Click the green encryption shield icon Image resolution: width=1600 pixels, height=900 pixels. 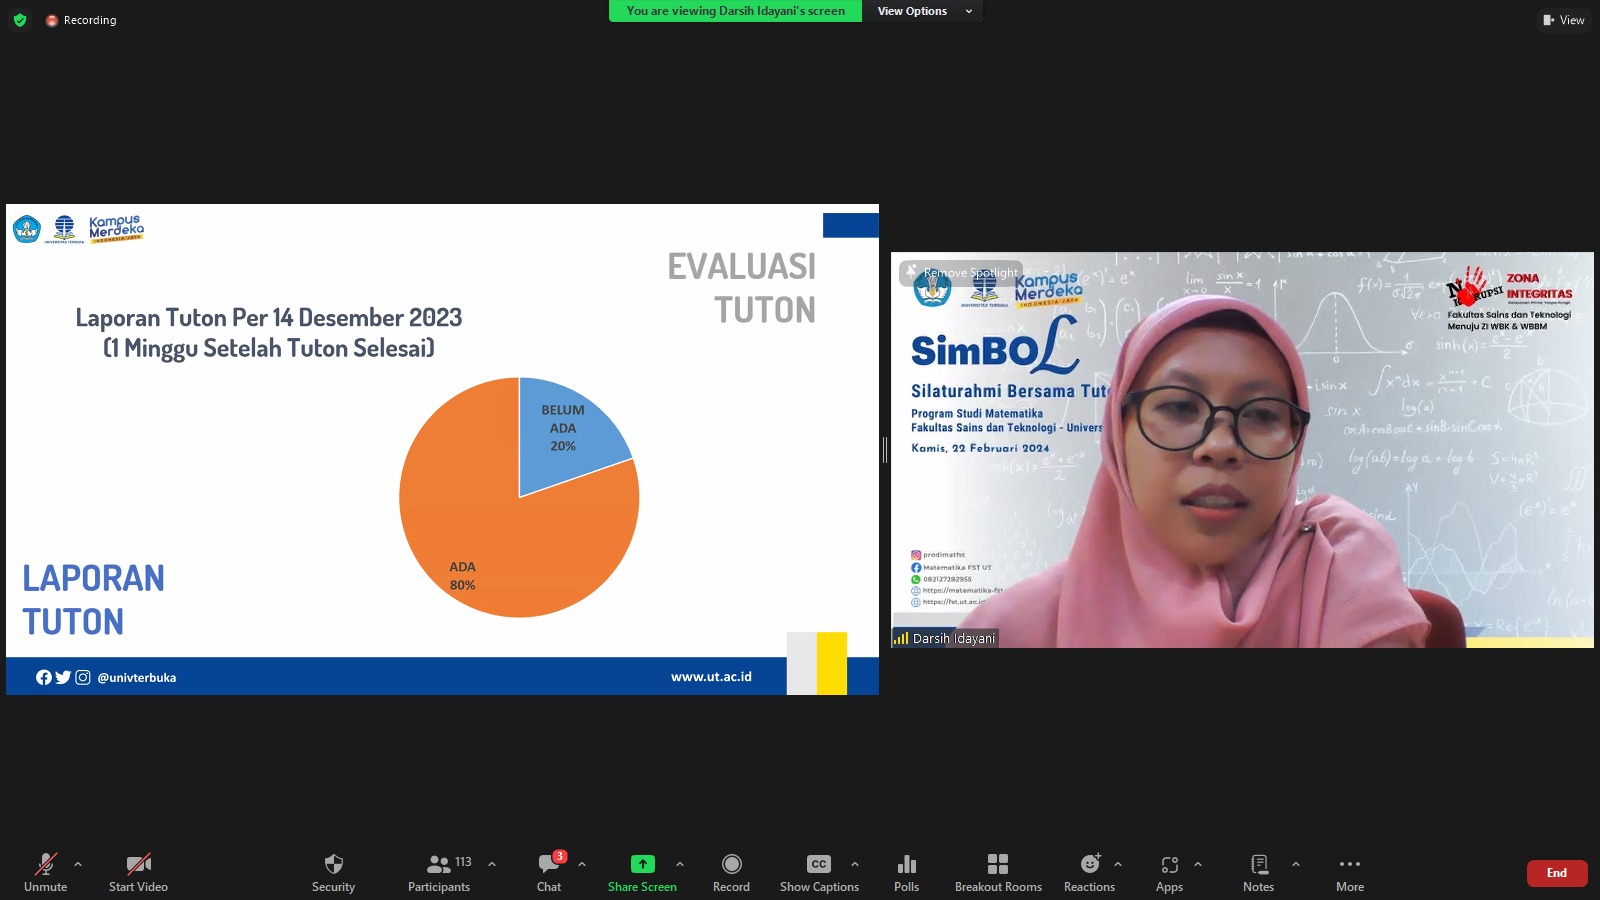pos(20,20)
